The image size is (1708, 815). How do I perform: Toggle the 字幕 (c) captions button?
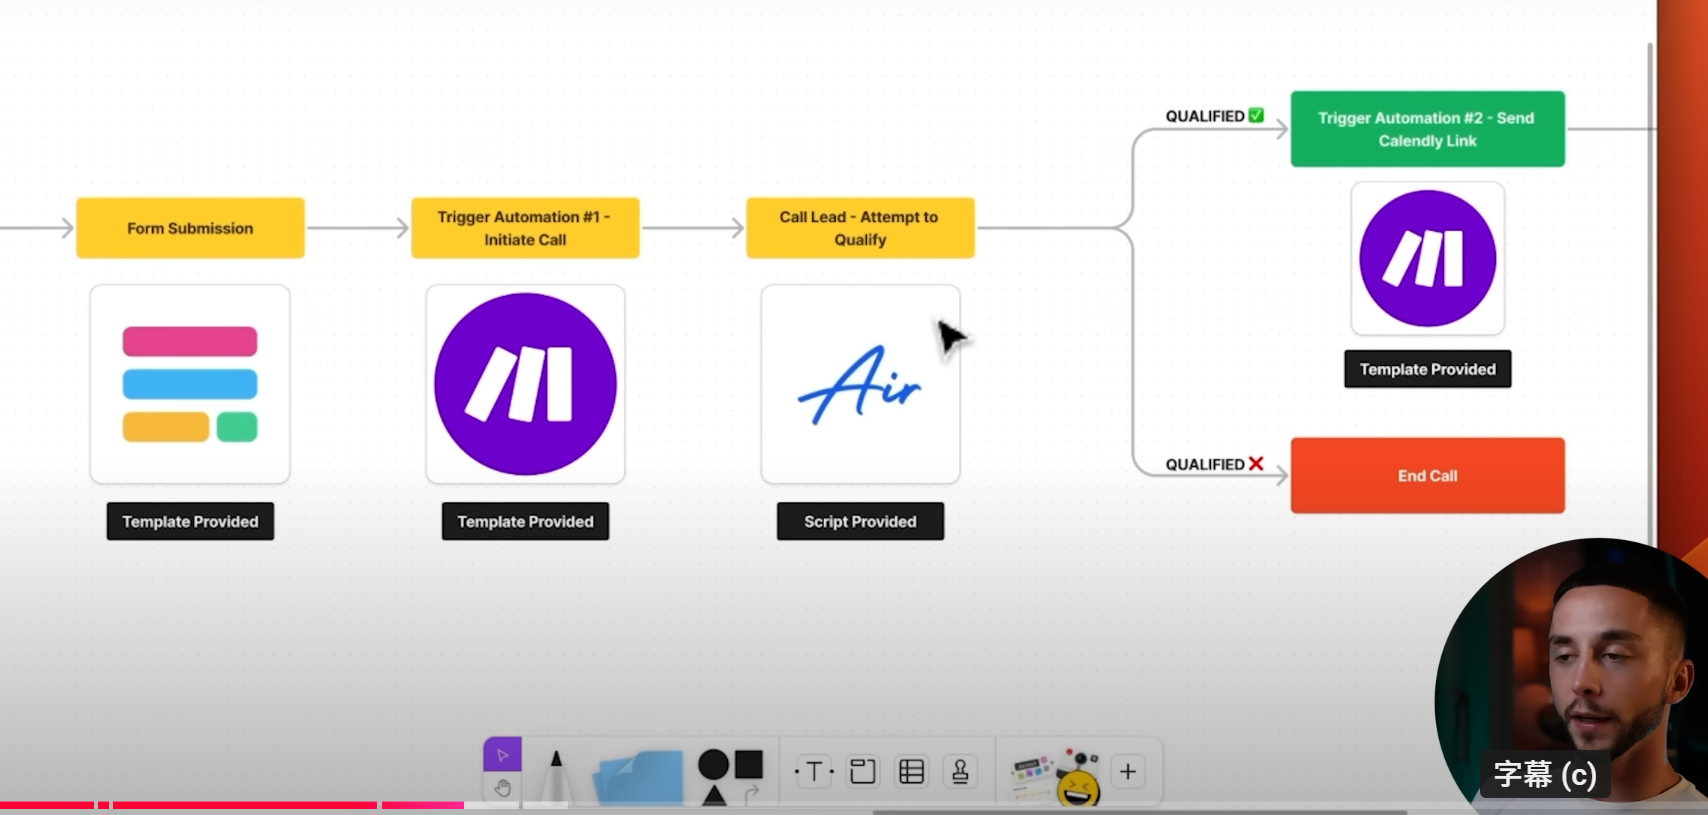point(1544,774)
